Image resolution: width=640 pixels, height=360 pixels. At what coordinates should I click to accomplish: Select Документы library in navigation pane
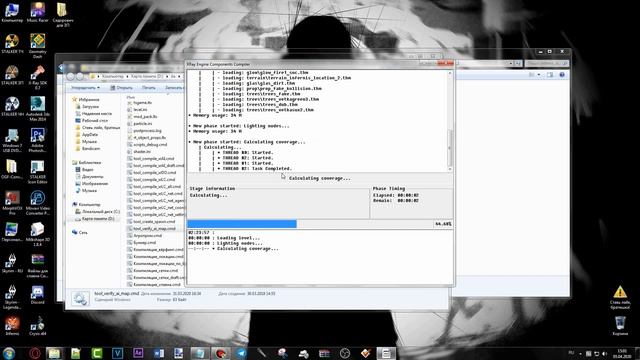[x=89, y=176]
